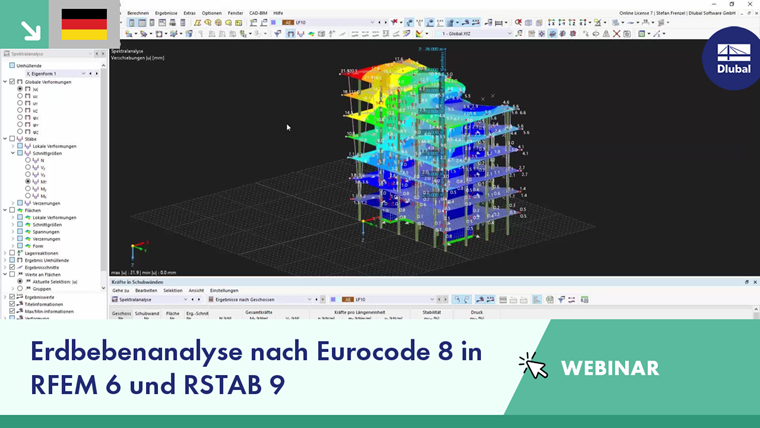Select the ux deformation radio button
This screenshot has height=428, width=760.
point(20,96)
